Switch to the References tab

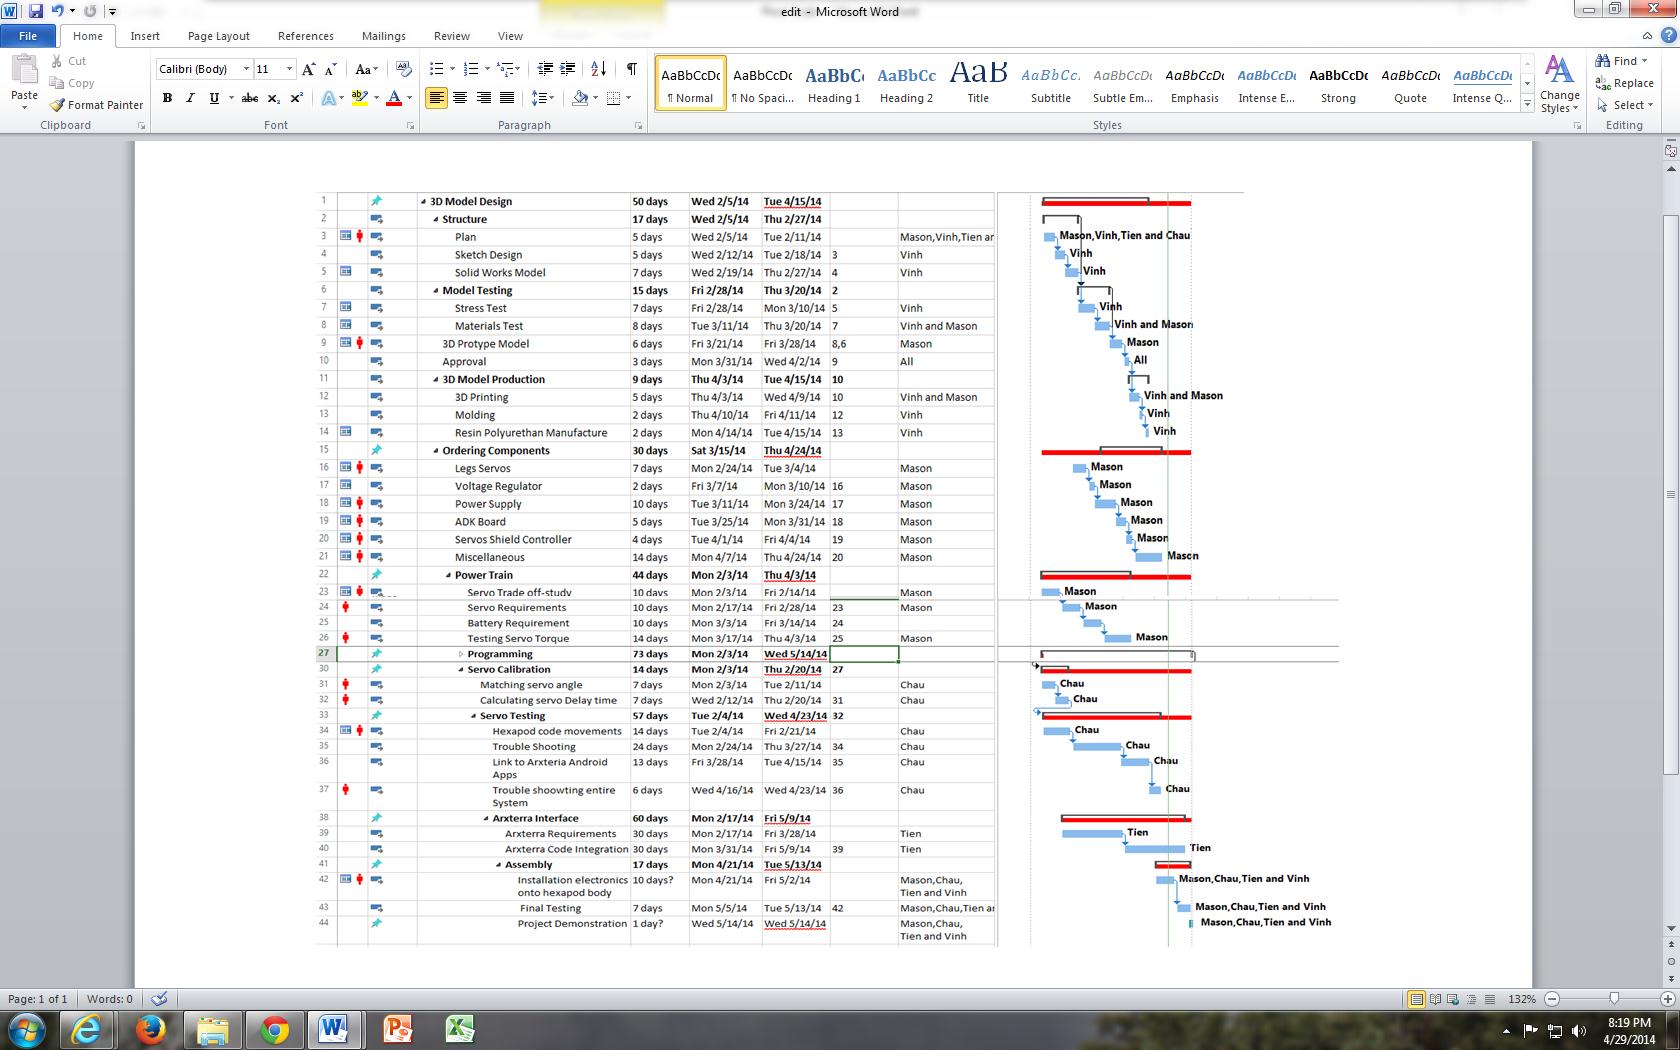(x=306, y=36)
